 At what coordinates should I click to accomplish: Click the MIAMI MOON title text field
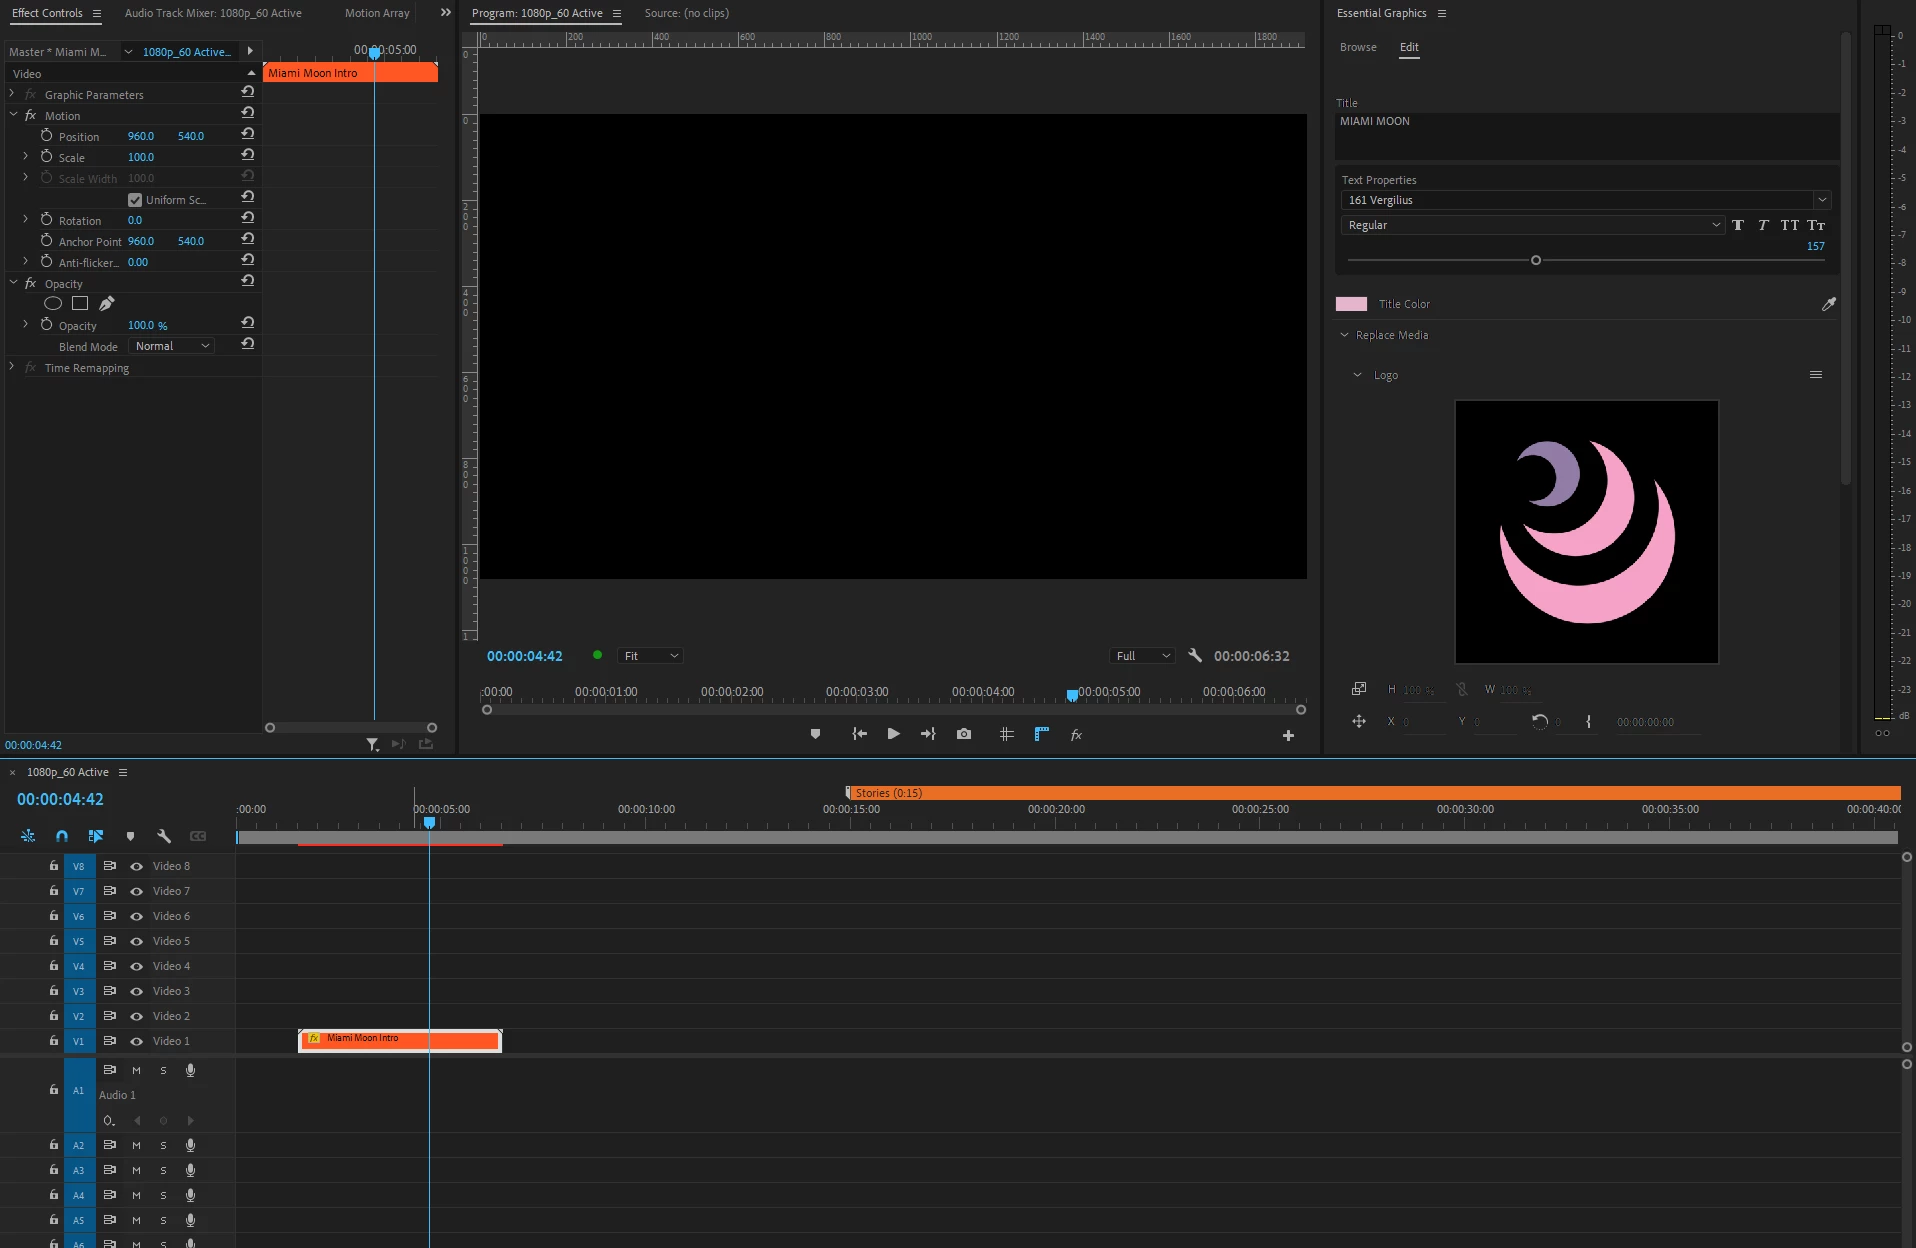pos(1586,135)
